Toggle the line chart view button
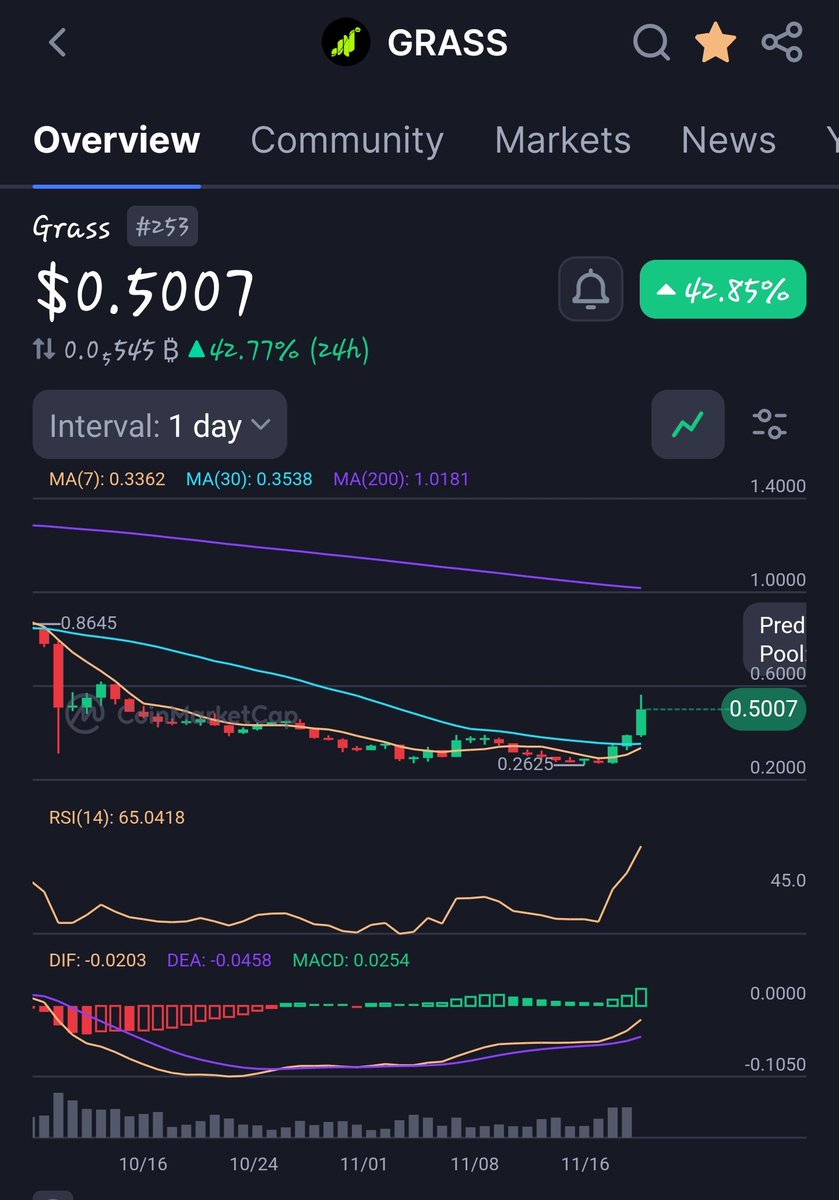 point(688,425)
